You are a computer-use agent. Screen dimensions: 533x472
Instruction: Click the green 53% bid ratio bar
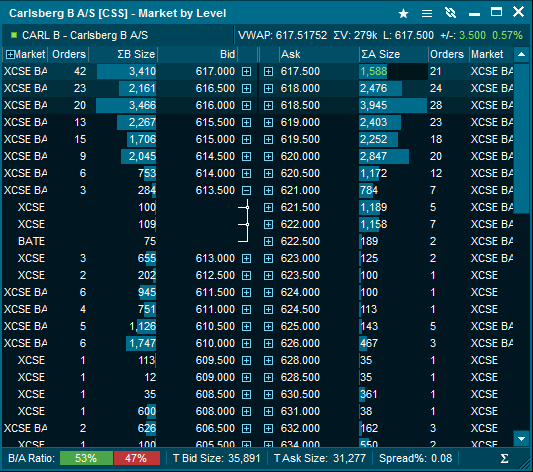point(86,458)
